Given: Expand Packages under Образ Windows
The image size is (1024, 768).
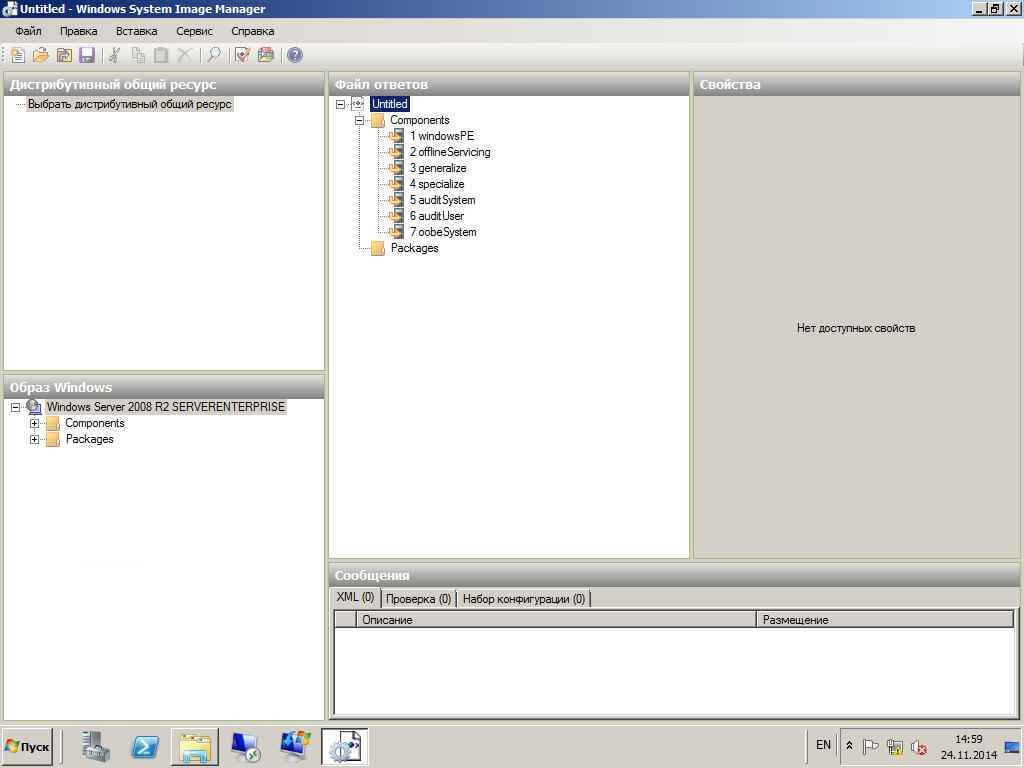Looking at the screenshot, I should [x=35, y=440].
